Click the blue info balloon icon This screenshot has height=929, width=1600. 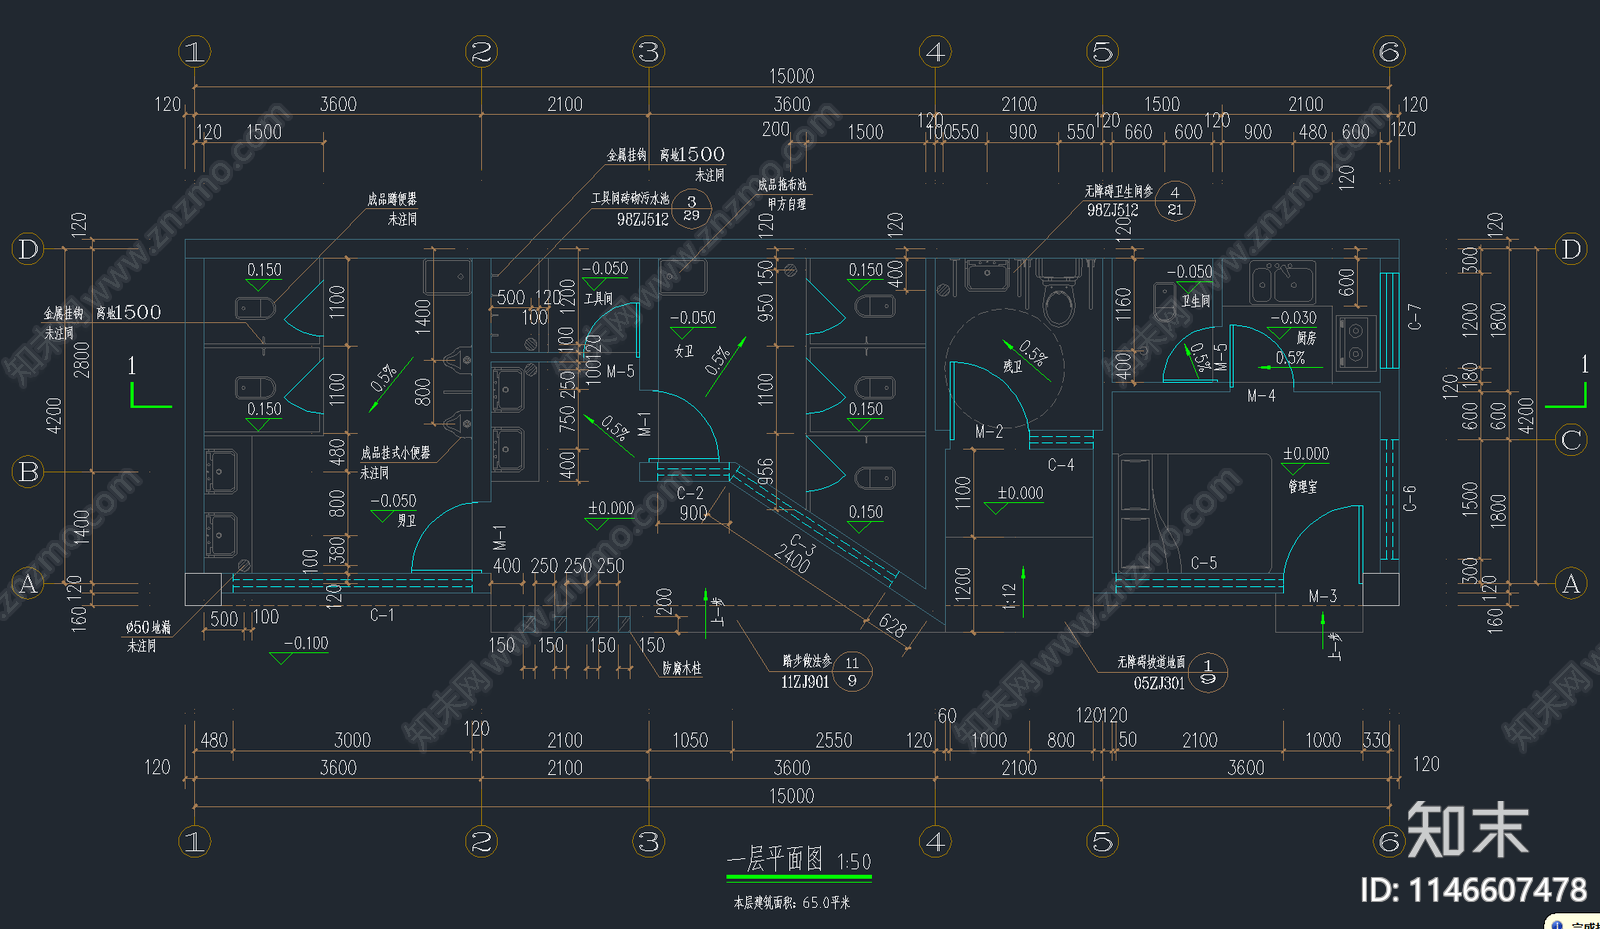coord(1557,924)
